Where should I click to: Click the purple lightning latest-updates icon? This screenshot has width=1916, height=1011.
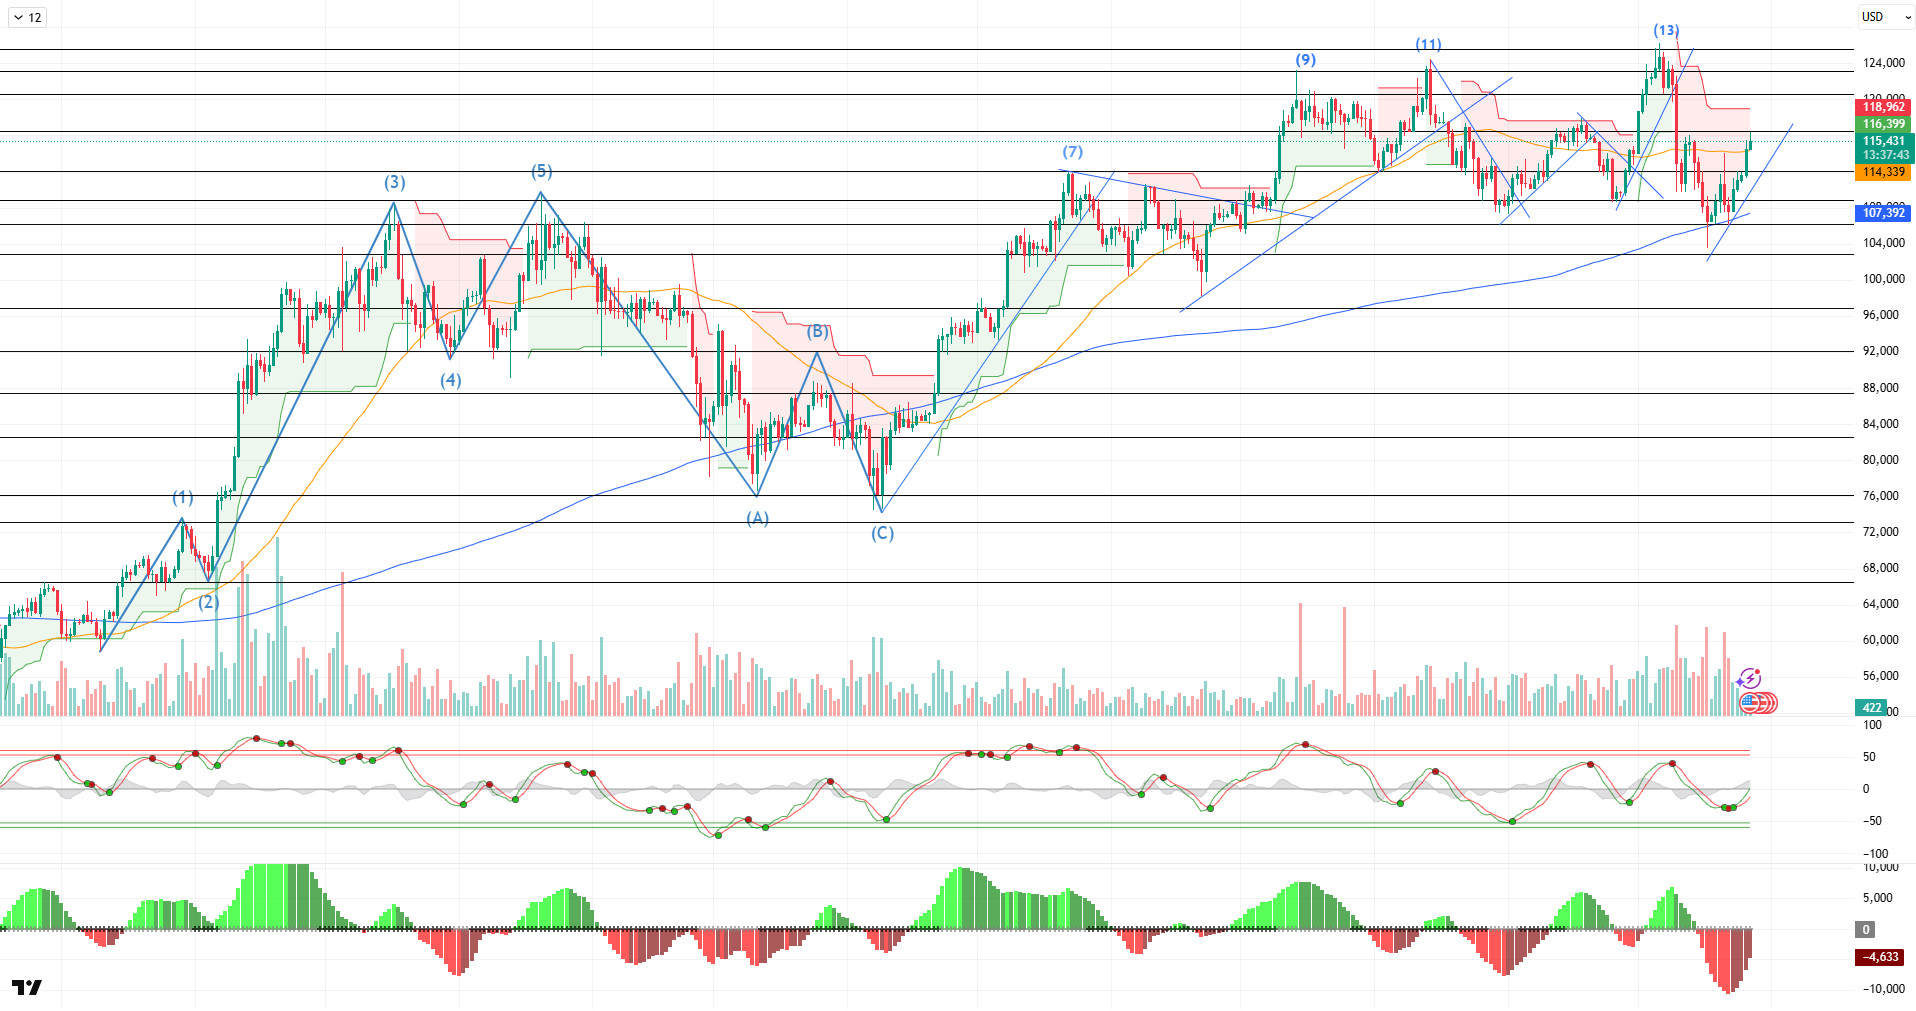tap(1749, 679)
